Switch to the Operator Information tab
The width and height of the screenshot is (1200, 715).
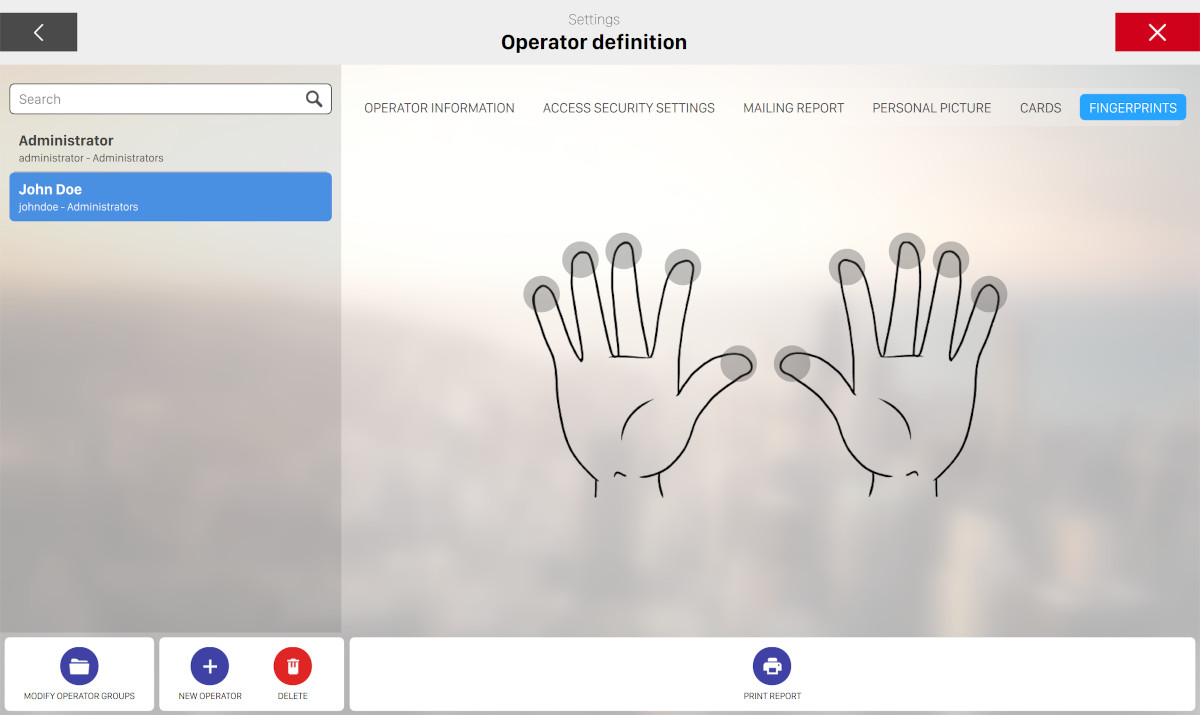(x=439, y=108)
